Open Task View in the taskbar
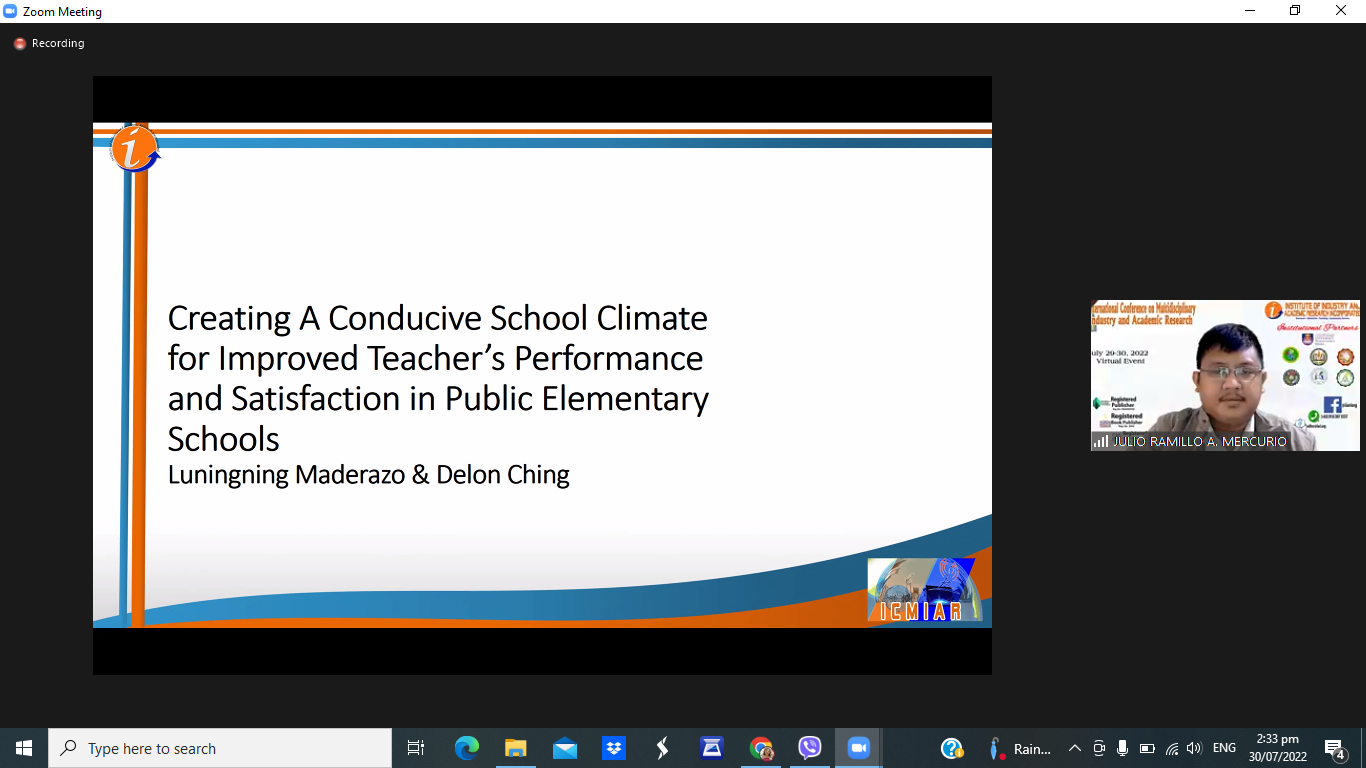Image resolution: width=1366 pixels, height=768 pixels. coord(416,748)
